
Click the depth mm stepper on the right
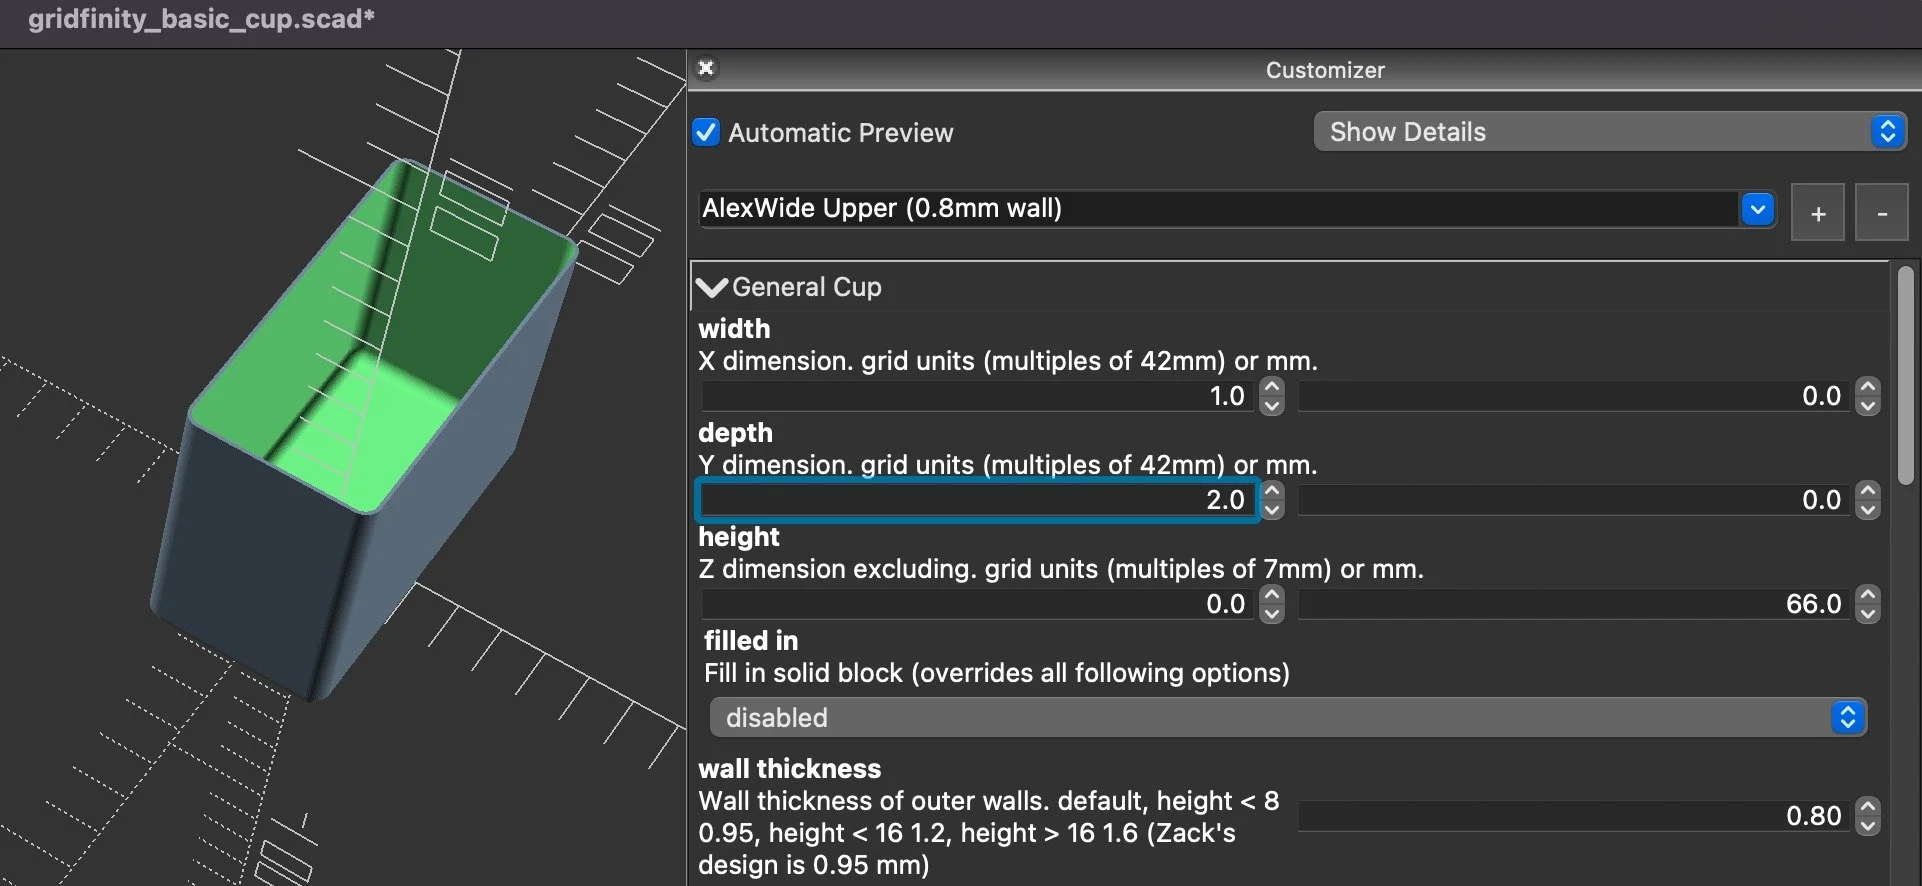pyautogui.click(x=1868, y=500)
